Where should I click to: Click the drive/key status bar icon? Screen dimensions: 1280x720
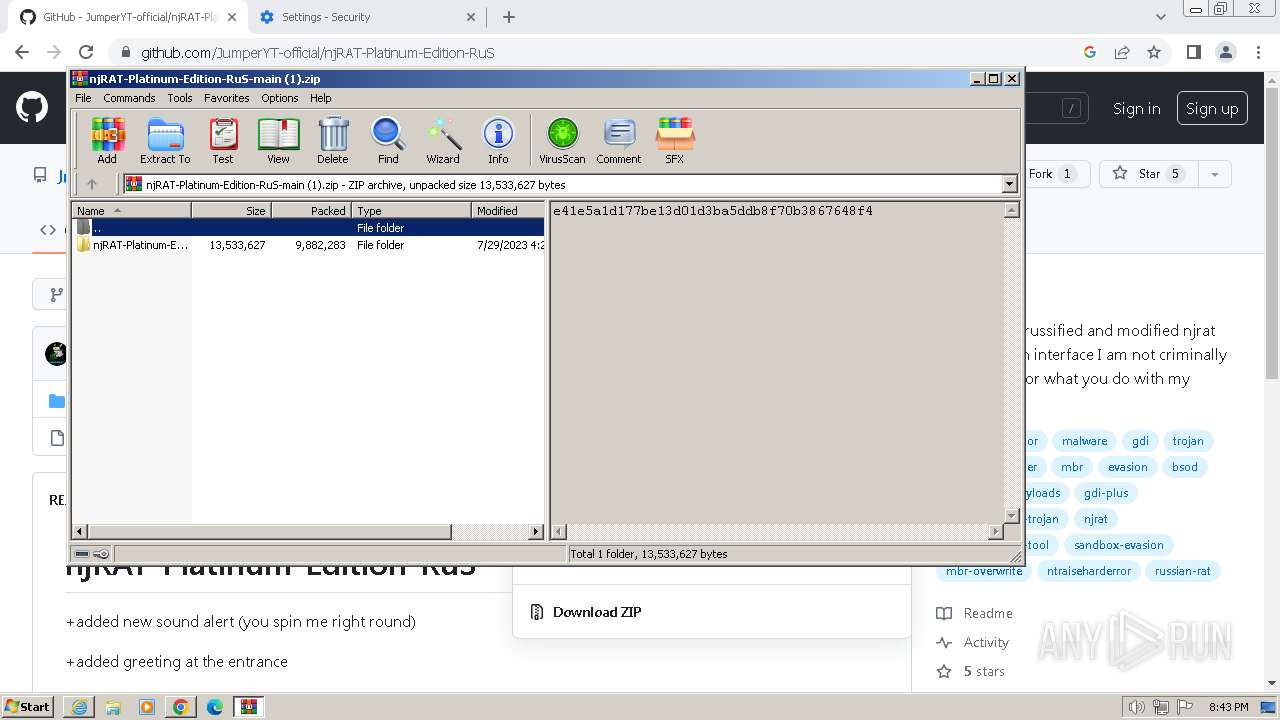coord(92,554)
